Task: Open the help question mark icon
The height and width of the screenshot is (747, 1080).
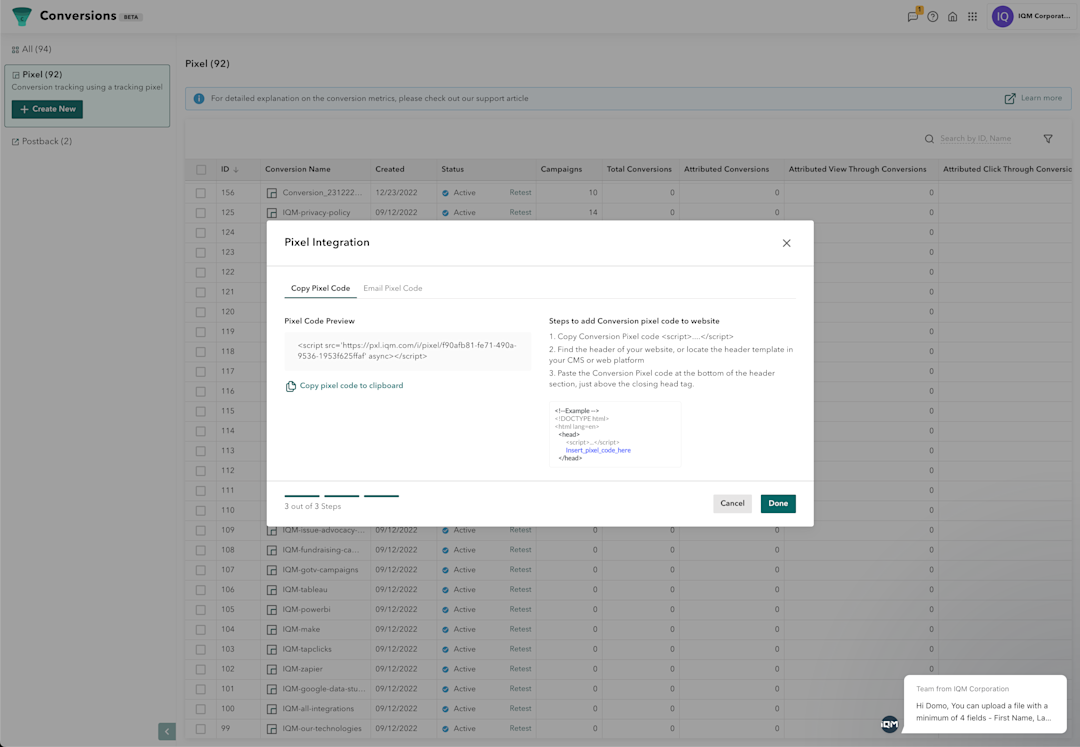Action: 933,17
